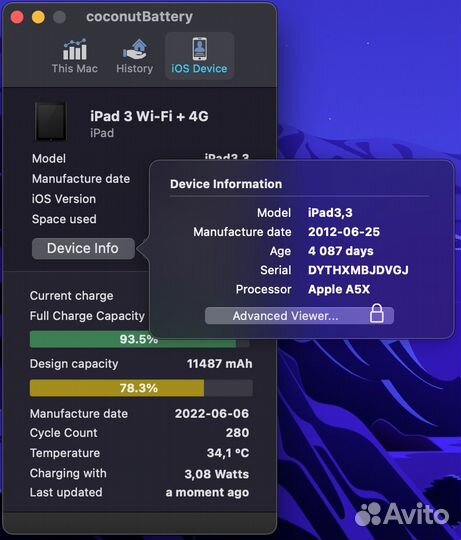Screen dimensions: 461x540
Task: Click the processor value Apple A5X
Action: pos(339,289)
